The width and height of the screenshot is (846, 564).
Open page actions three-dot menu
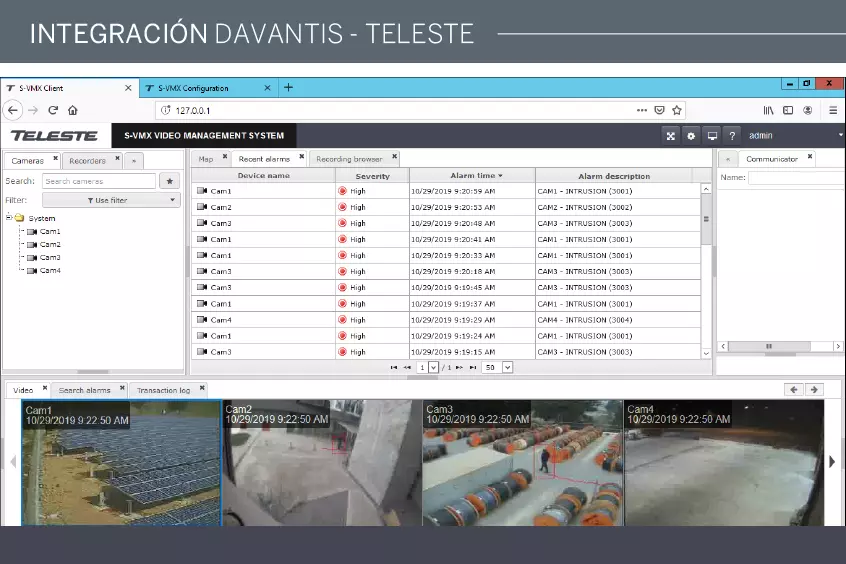click(x=642, y=110)
